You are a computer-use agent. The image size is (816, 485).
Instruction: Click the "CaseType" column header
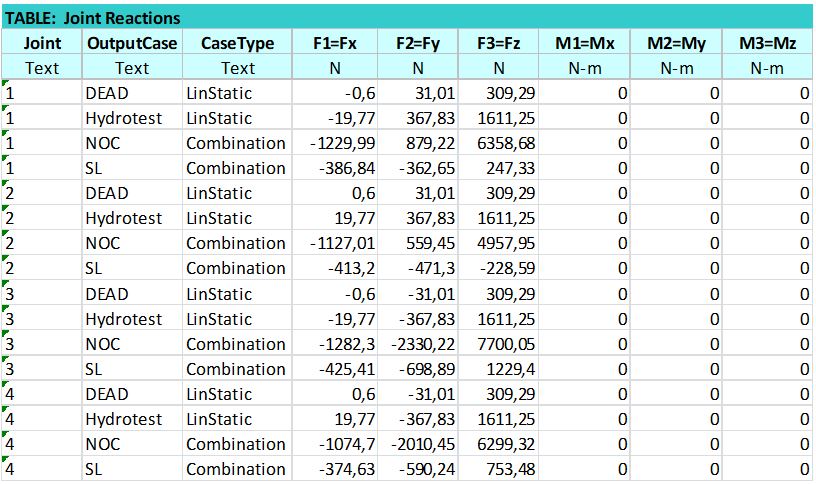coord(237,43)
